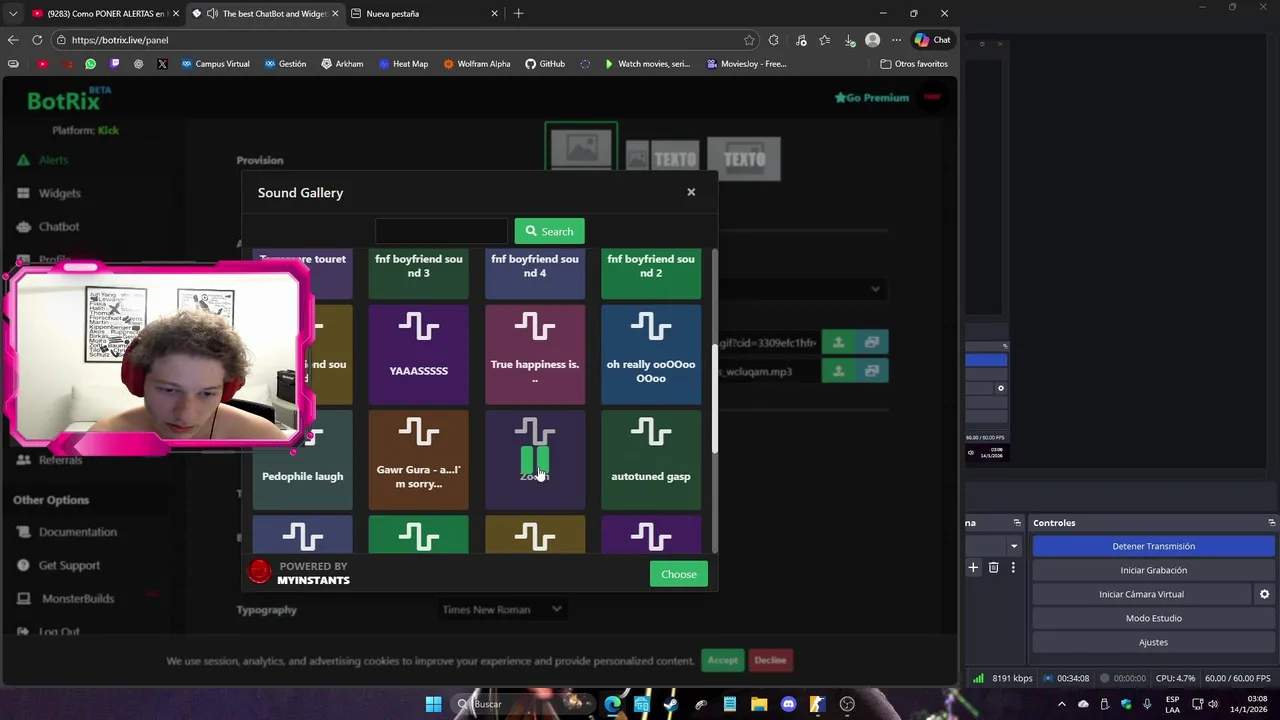Open the Campus Virtual bookmark
This screenshot has height=720, width=1280.
point(215,64)
